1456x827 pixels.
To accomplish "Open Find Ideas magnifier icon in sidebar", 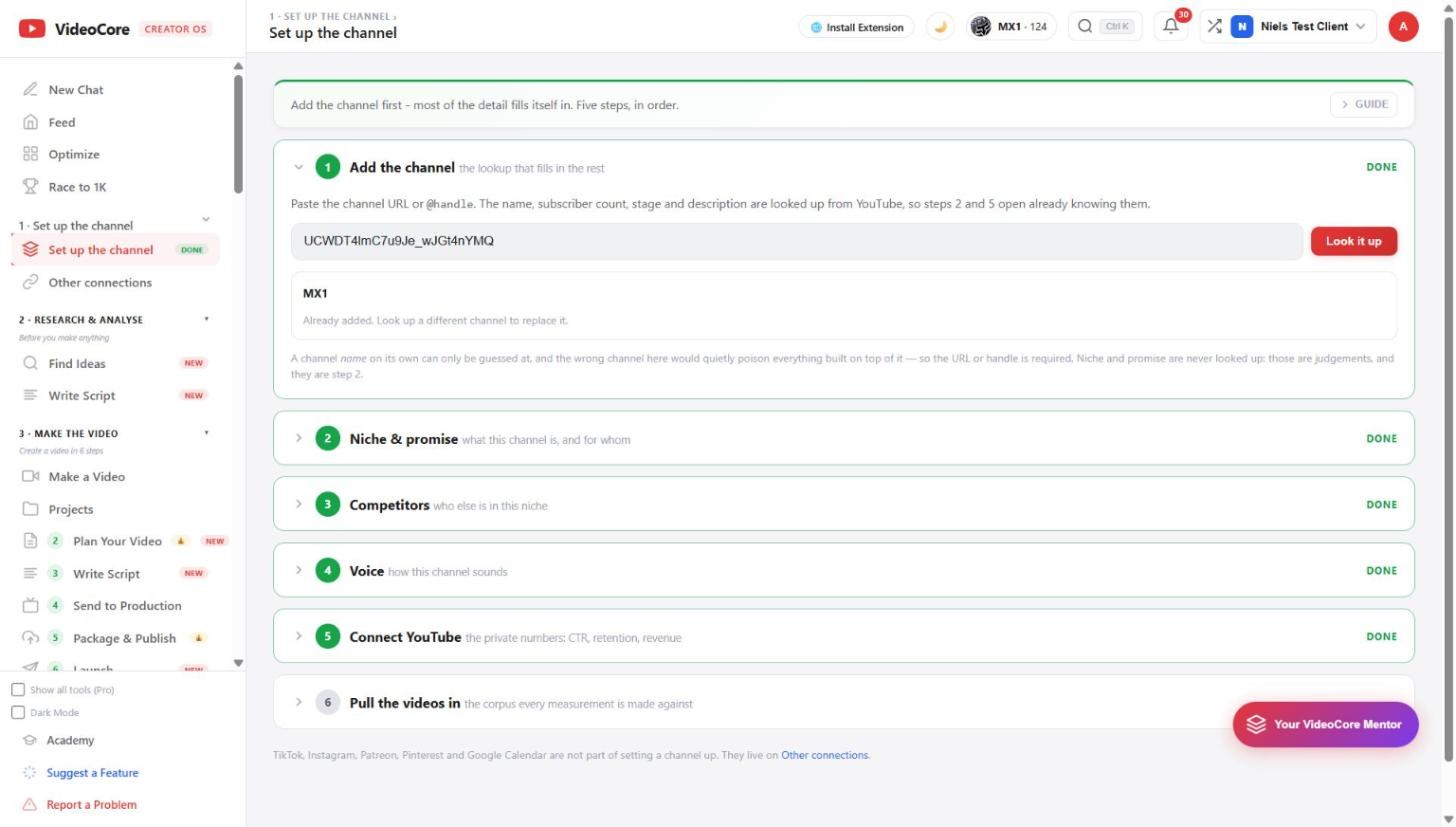I will pyautogui.click(x=31, y=364).
